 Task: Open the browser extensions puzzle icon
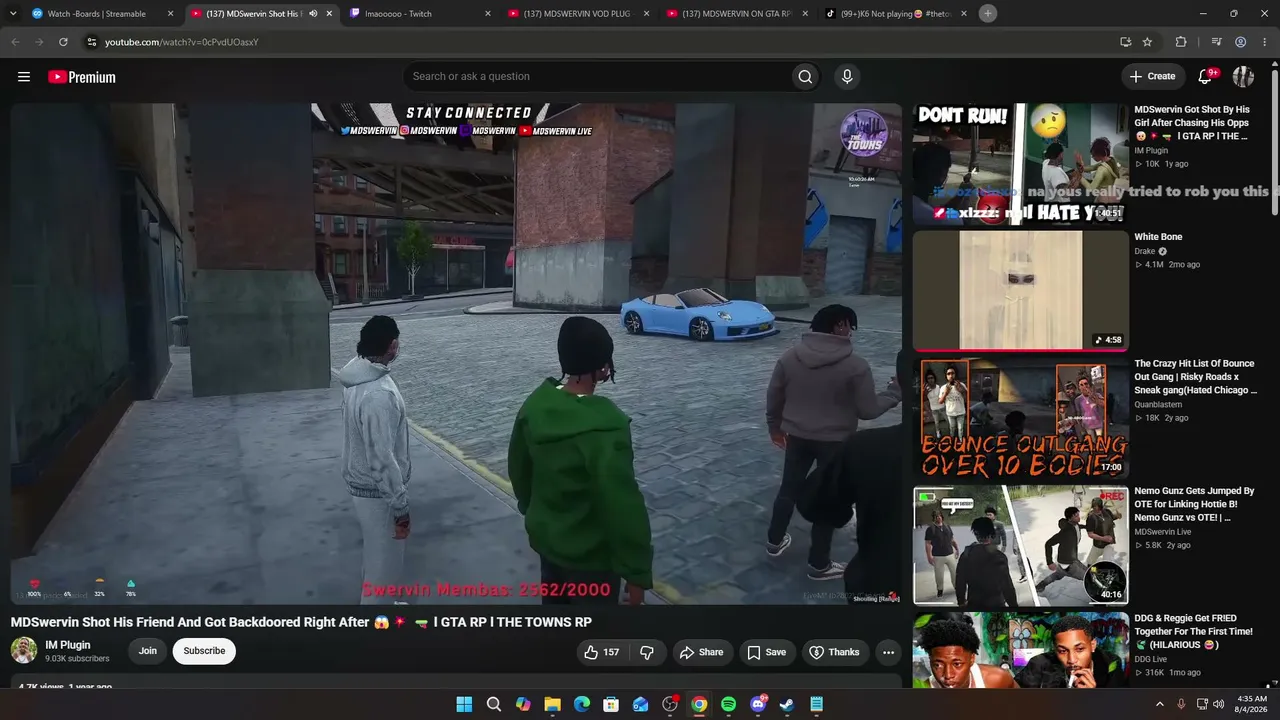point(1181,42)
